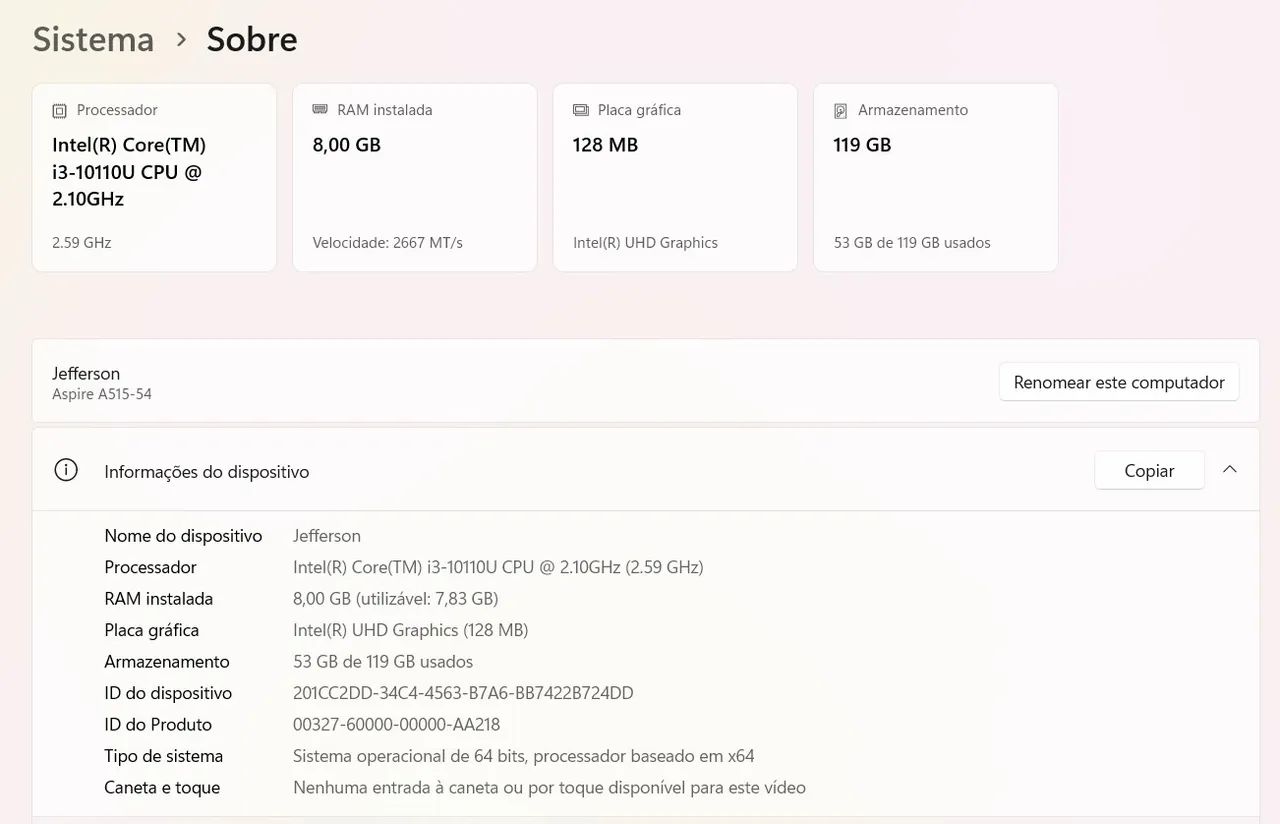This screenshot has width=1280, height=824.
Task: Click the Armazenamento drive icon
Action: coord(841,111)
